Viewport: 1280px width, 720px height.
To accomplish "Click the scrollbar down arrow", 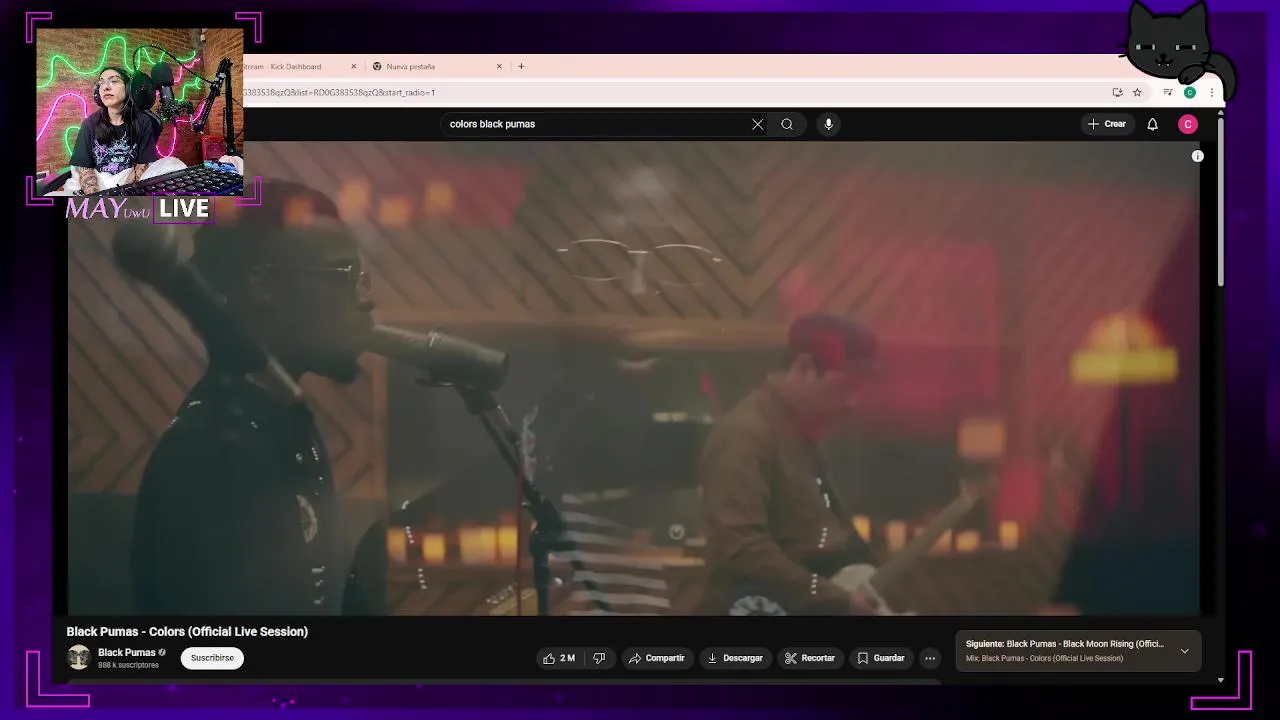I will [1221, 680].
